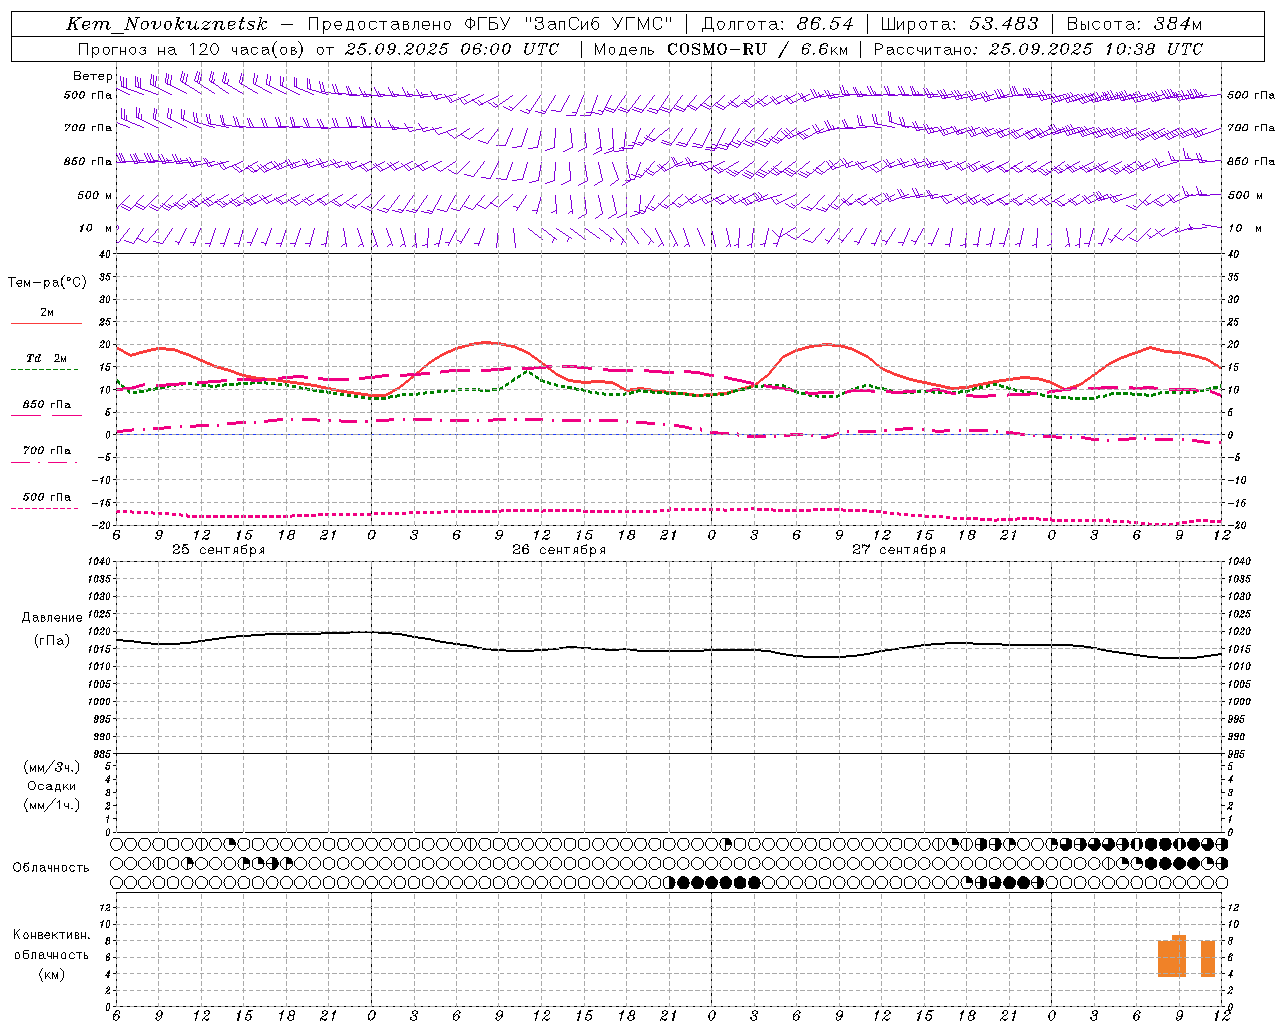The height and width of the screenshot is (1024, 1280).
Task: Click the '25 сентября' date label
Action: click(219, 550)
